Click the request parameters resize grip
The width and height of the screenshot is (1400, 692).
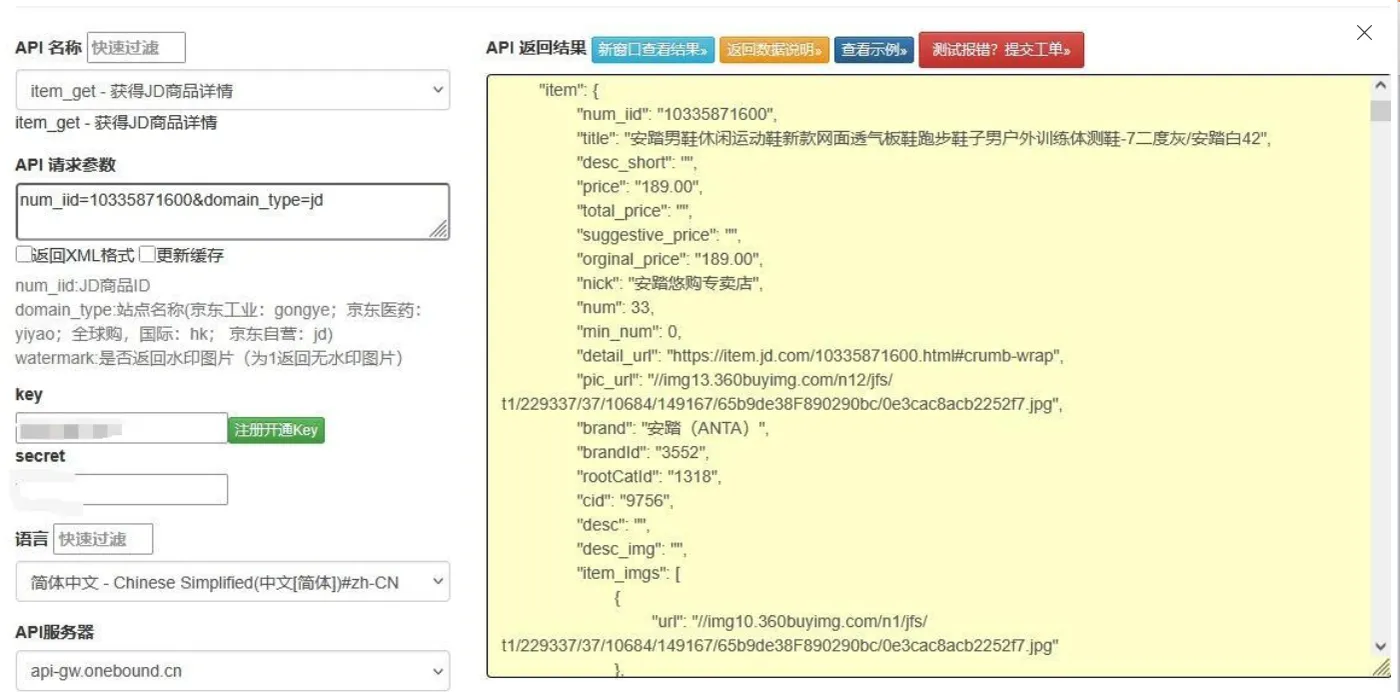pos(439,230)
